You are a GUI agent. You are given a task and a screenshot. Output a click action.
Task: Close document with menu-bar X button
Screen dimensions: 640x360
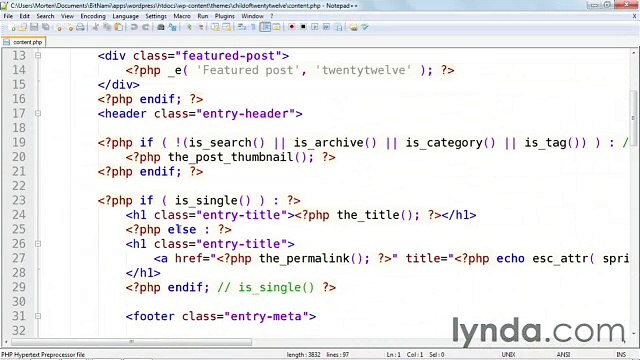pos(635,16)
